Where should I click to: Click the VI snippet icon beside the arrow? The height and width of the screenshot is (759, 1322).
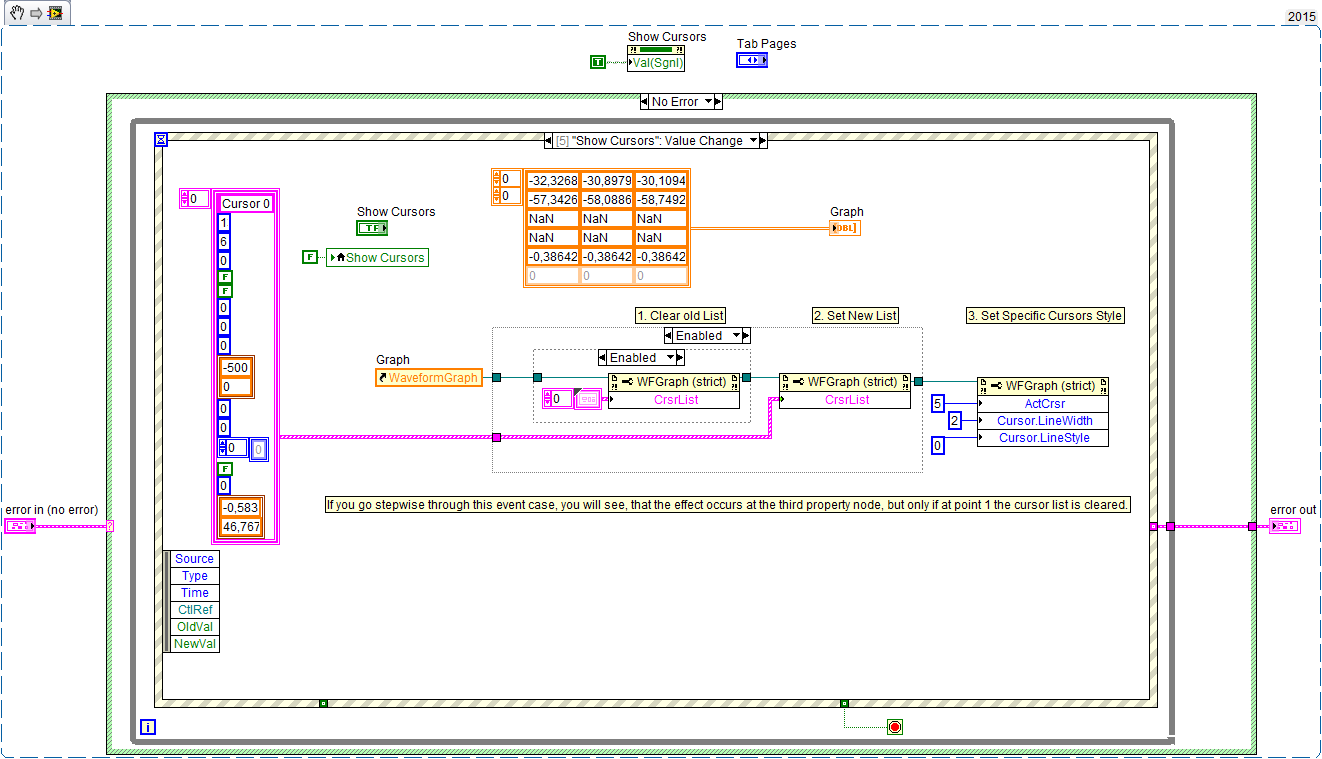click(x=55, y=13)
